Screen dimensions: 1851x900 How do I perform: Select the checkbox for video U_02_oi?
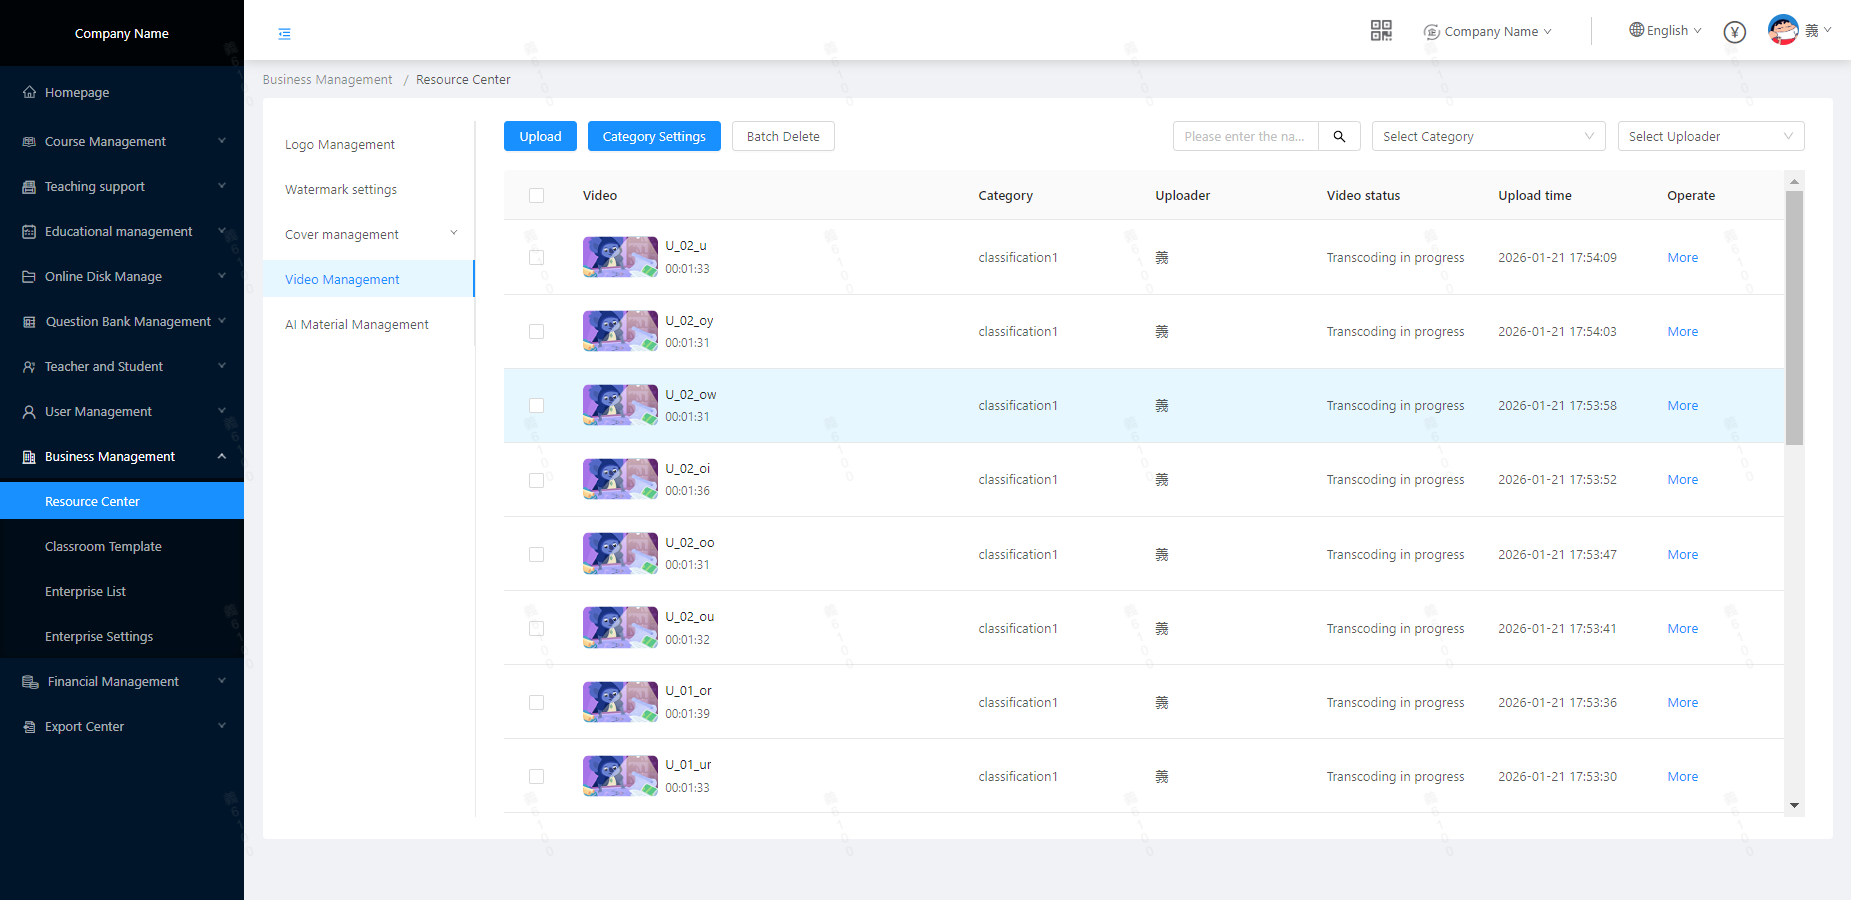tap(536, 480)
